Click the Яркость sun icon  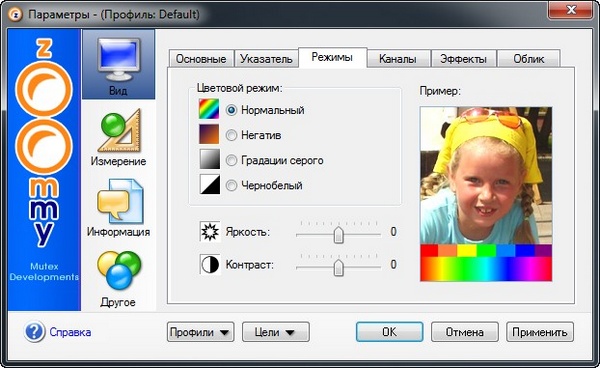pos(210,231)
